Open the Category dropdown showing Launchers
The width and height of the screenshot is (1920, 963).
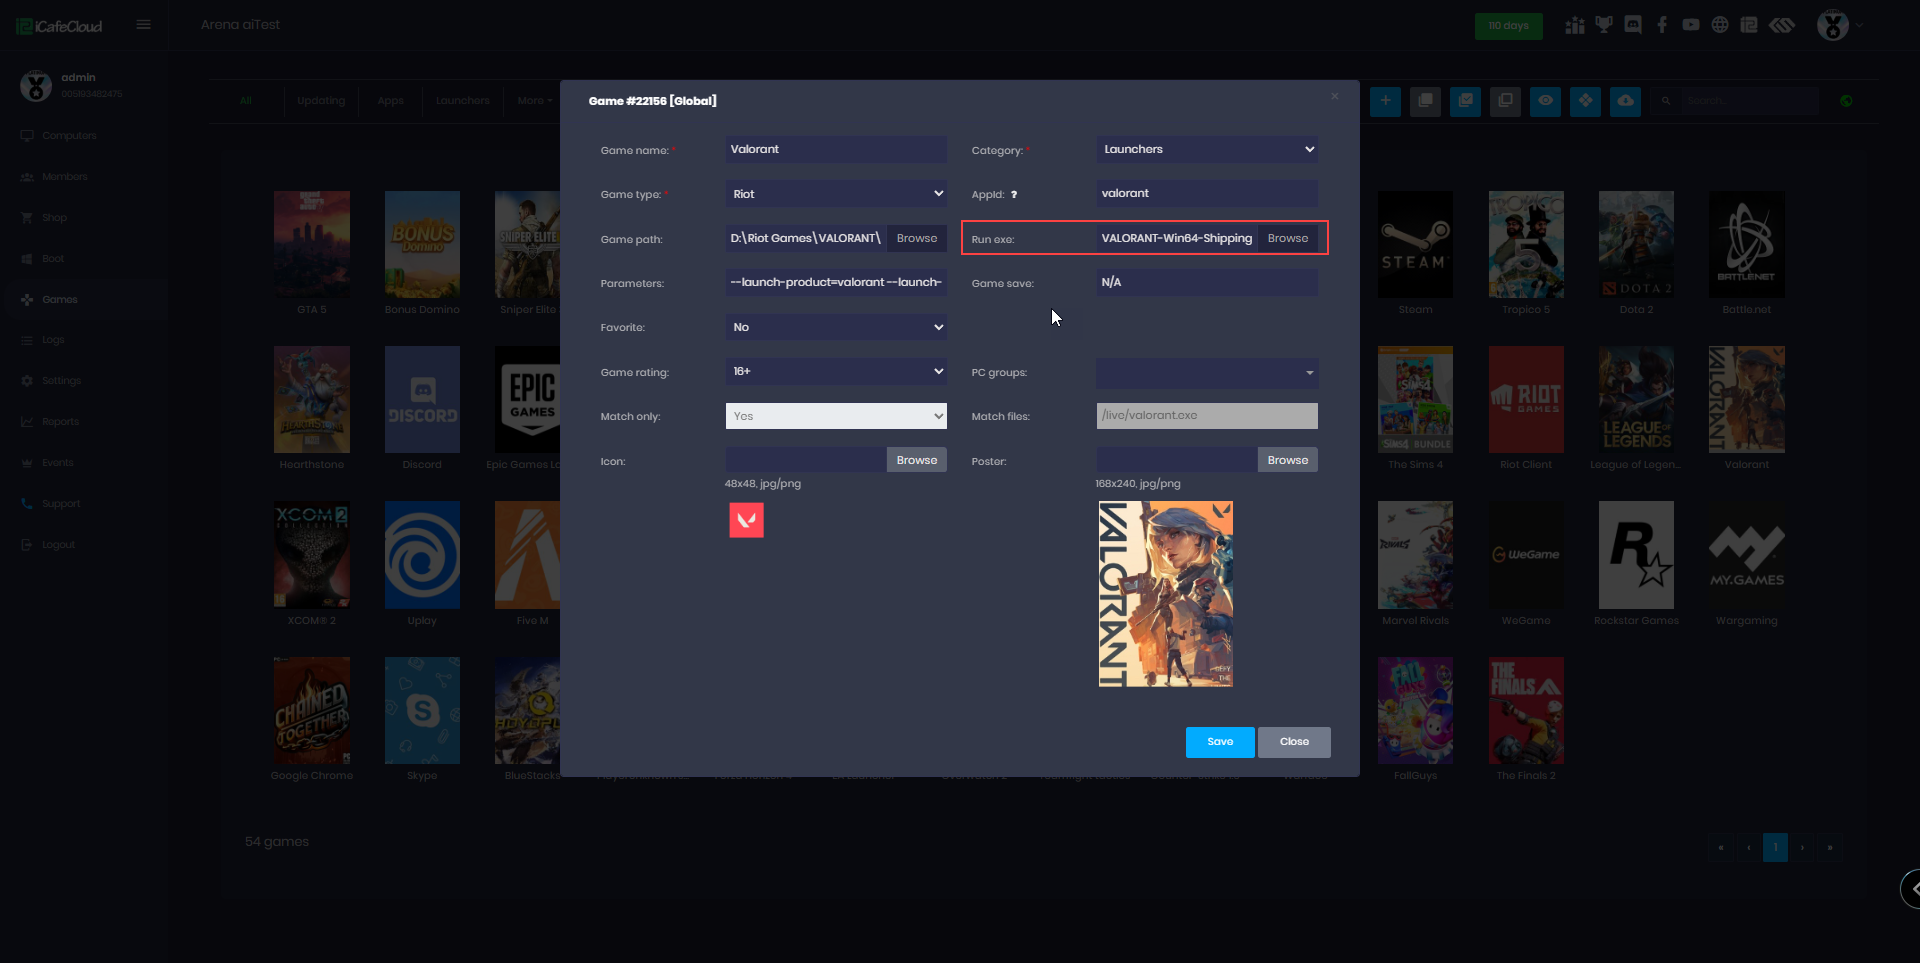click(1206, 150)
